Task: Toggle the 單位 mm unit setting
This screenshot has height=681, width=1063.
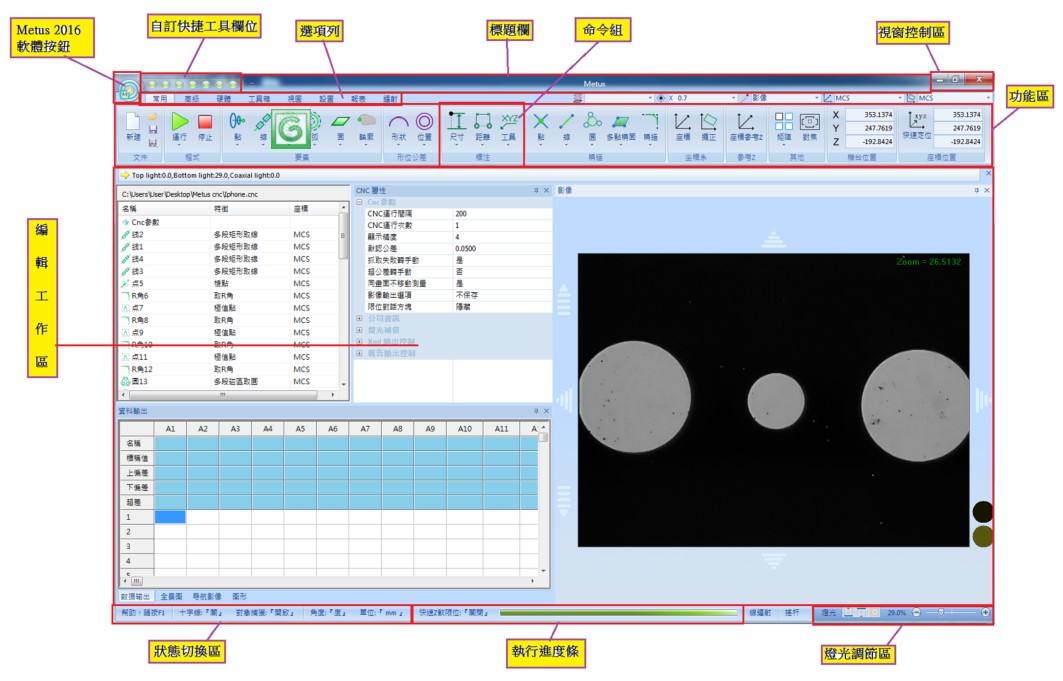Action: 381,613
